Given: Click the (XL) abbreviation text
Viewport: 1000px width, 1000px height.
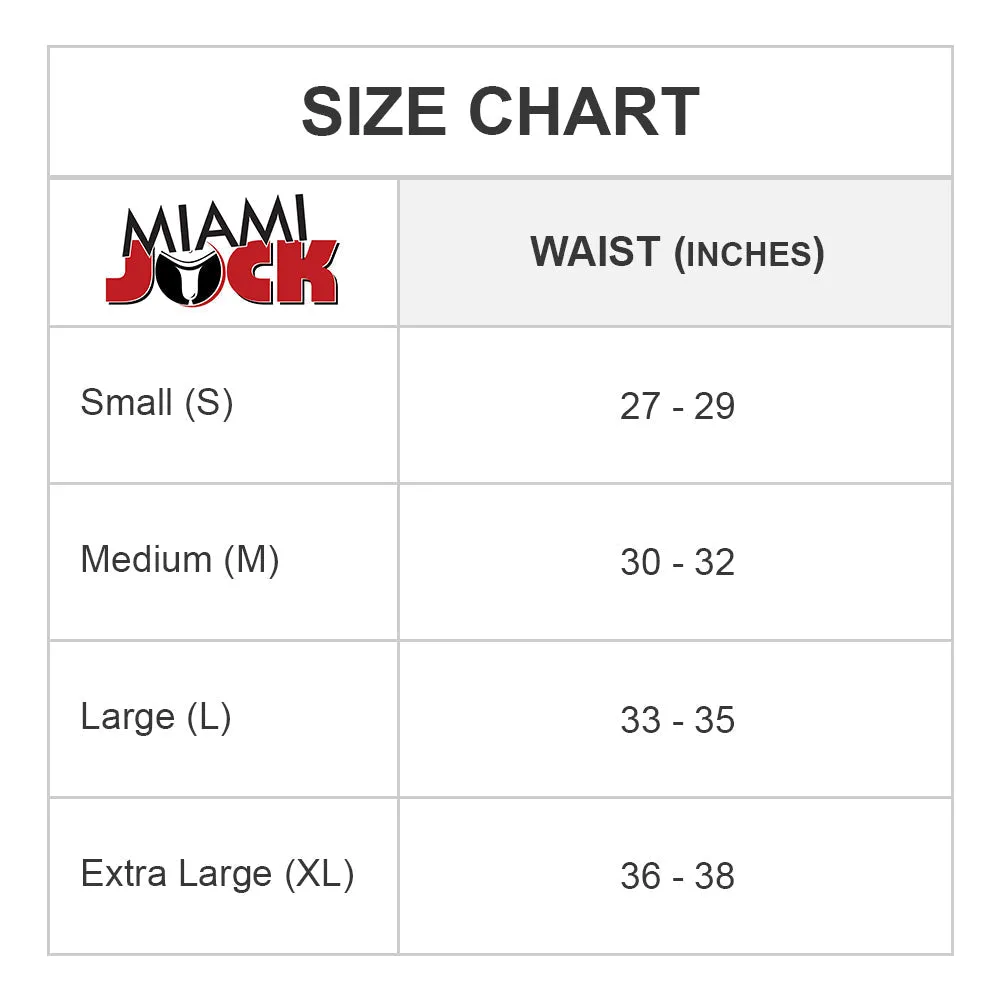Looking at the screenshot, I should click(x=320, y=874).
